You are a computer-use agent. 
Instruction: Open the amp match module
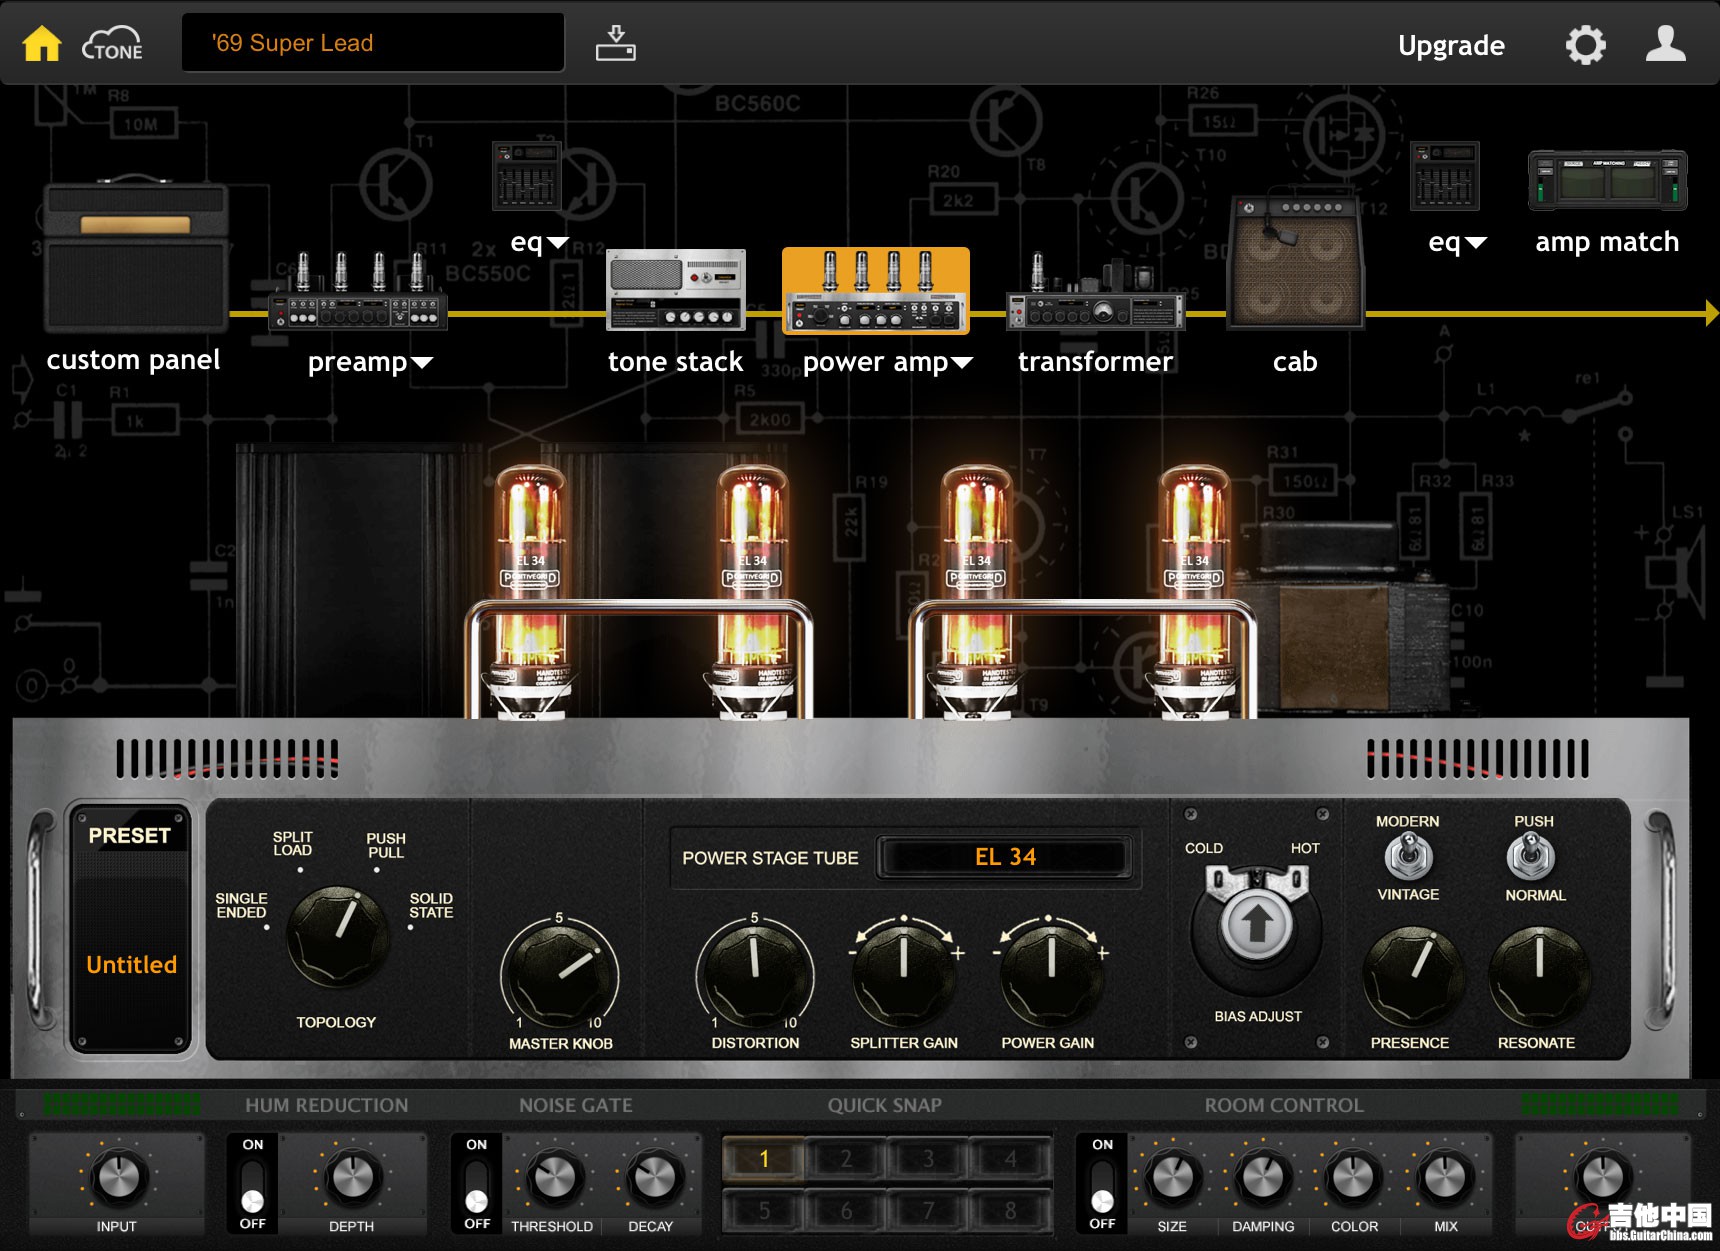1607,181
